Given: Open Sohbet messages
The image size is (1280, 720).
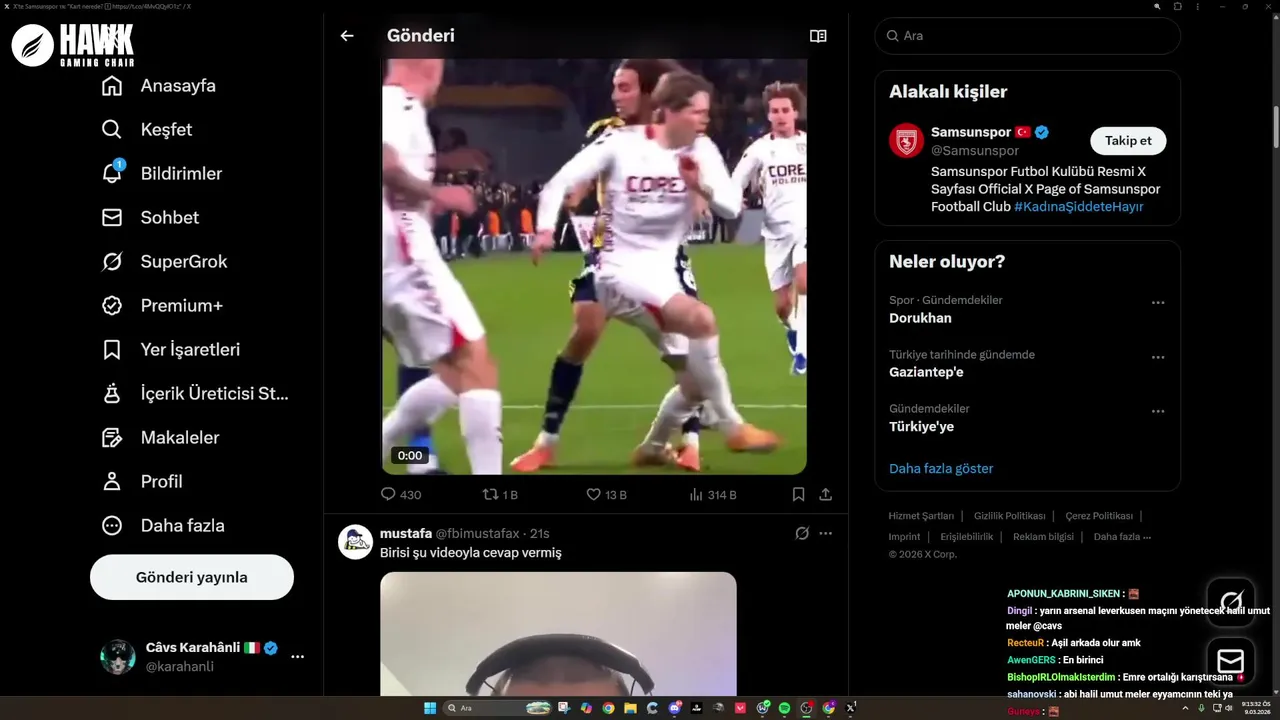Looking at the screenshot, I should coord(150,218).
